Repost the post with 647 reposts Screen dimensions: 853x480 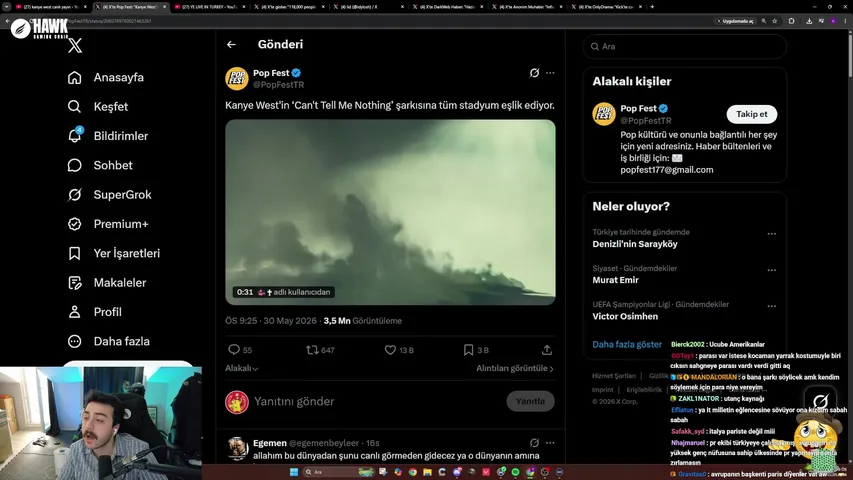click(x=320, y=350)
